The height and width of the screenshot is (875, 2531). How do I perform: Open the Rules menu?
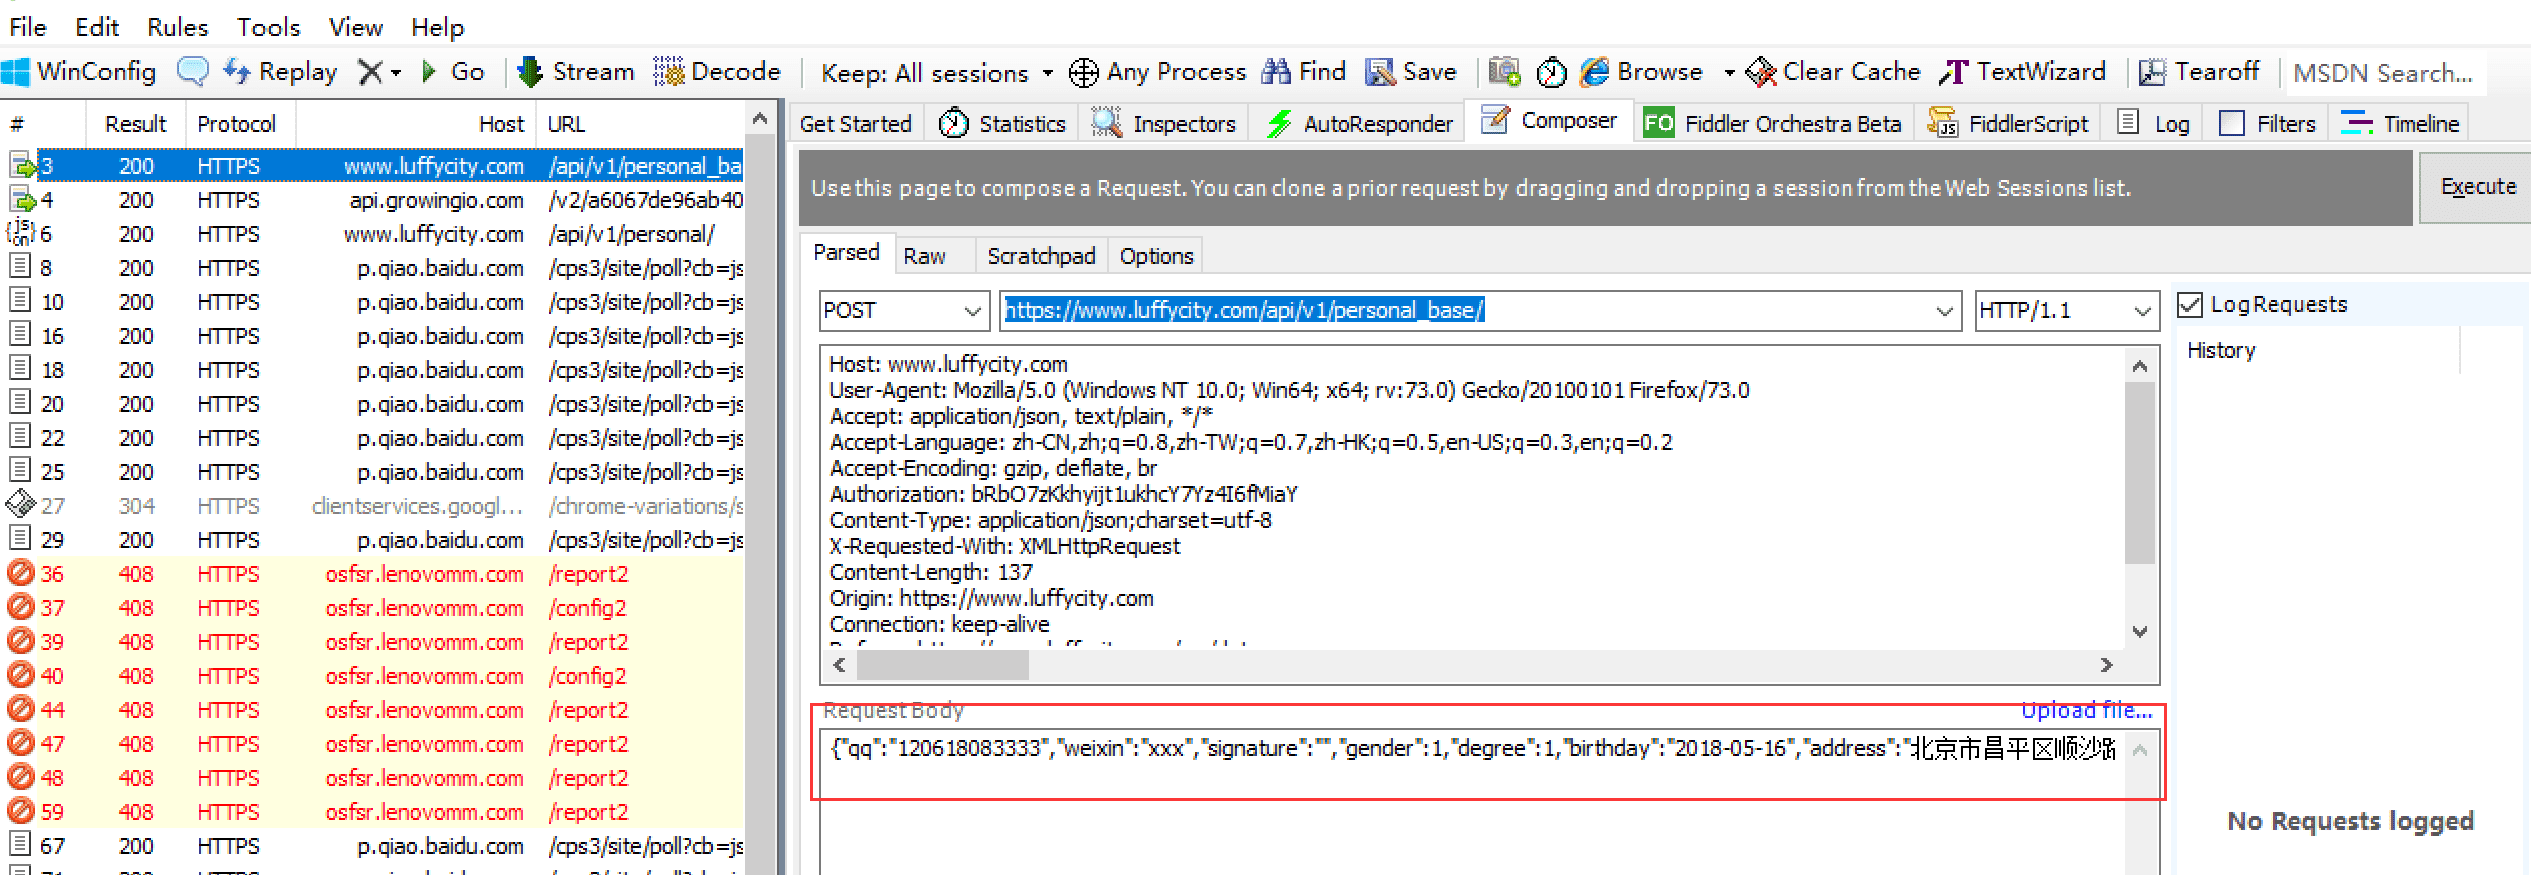coord(178,27)
